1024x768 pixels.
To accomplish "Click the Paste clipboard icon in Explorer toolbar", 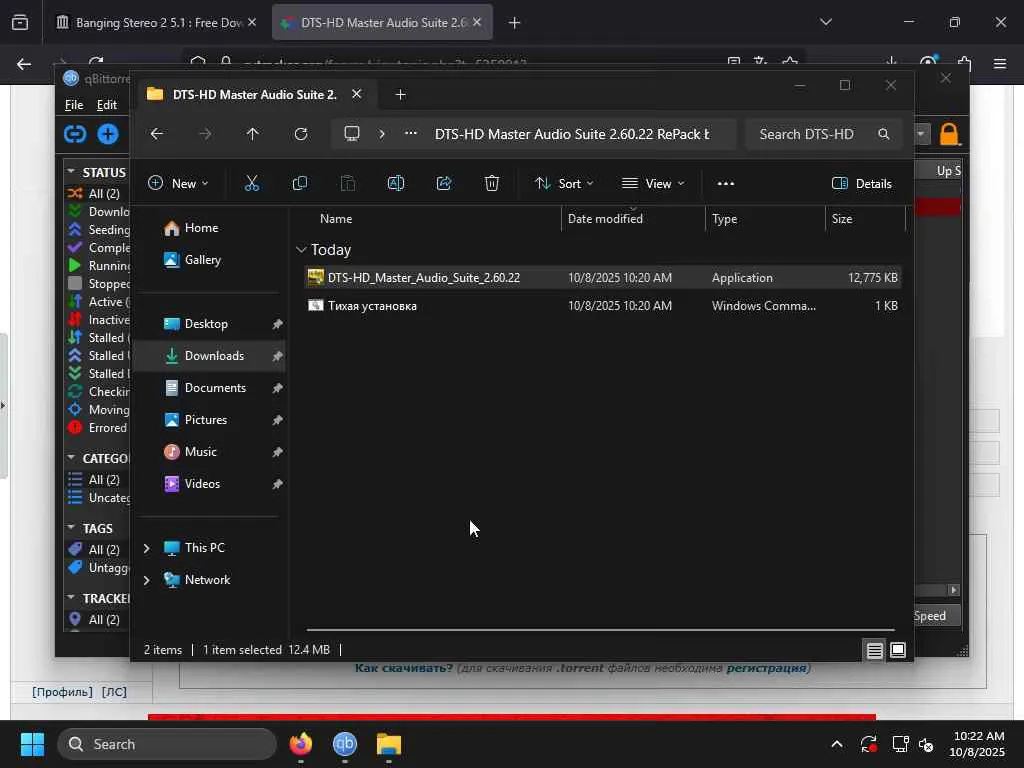I will [x=348, y=184].
